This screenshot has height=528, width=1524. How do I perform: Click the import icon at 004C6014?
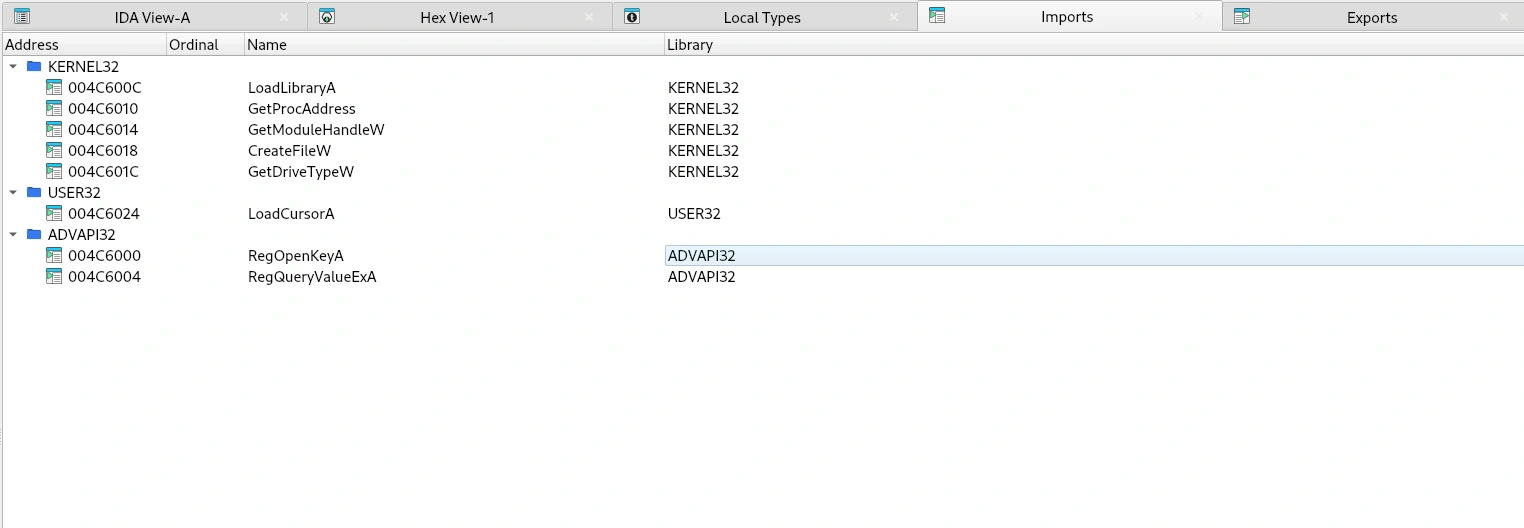click(x=54, y=129)
